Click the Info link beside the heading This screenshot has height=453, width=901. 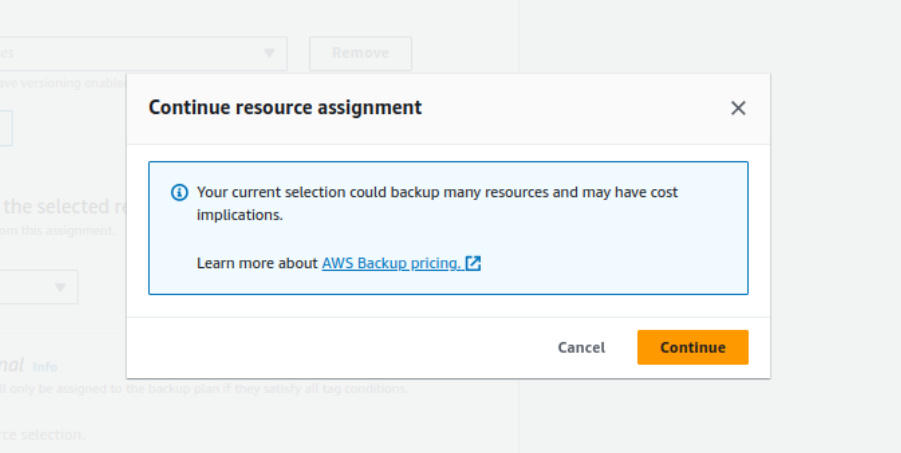[45, 367]
